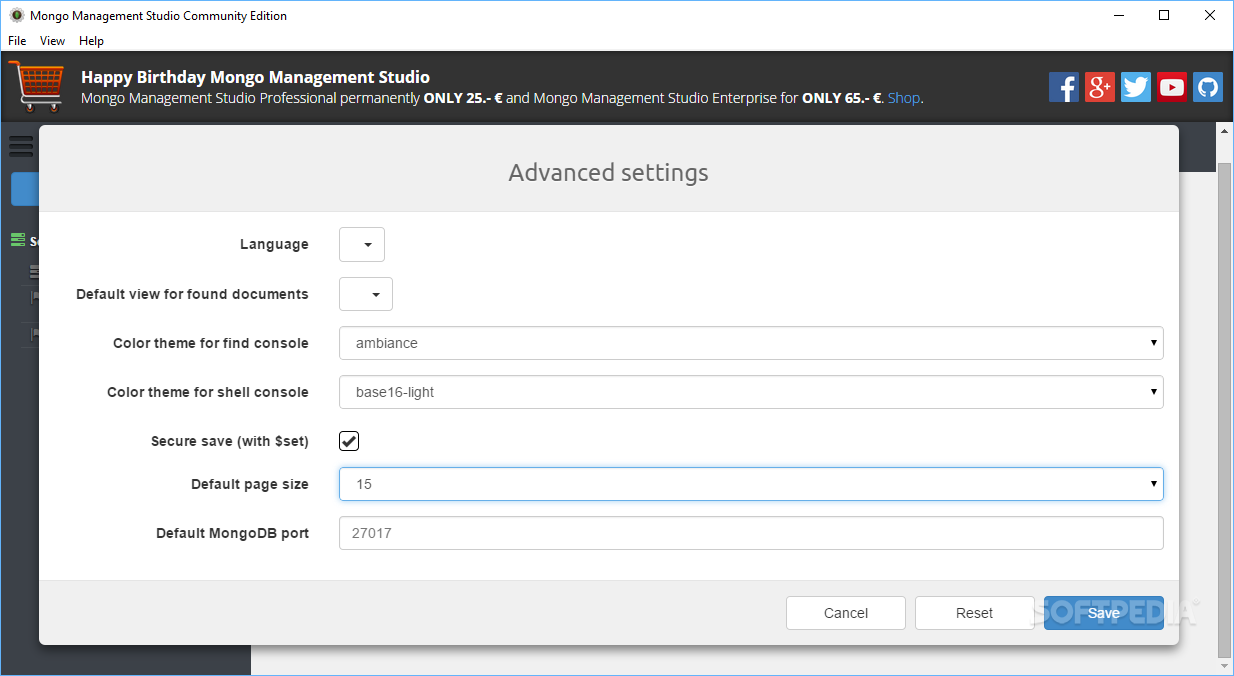This screenshot has width=1234, height=676.
Task: Open the Language dropdown
Action: [x=362, y=244]
